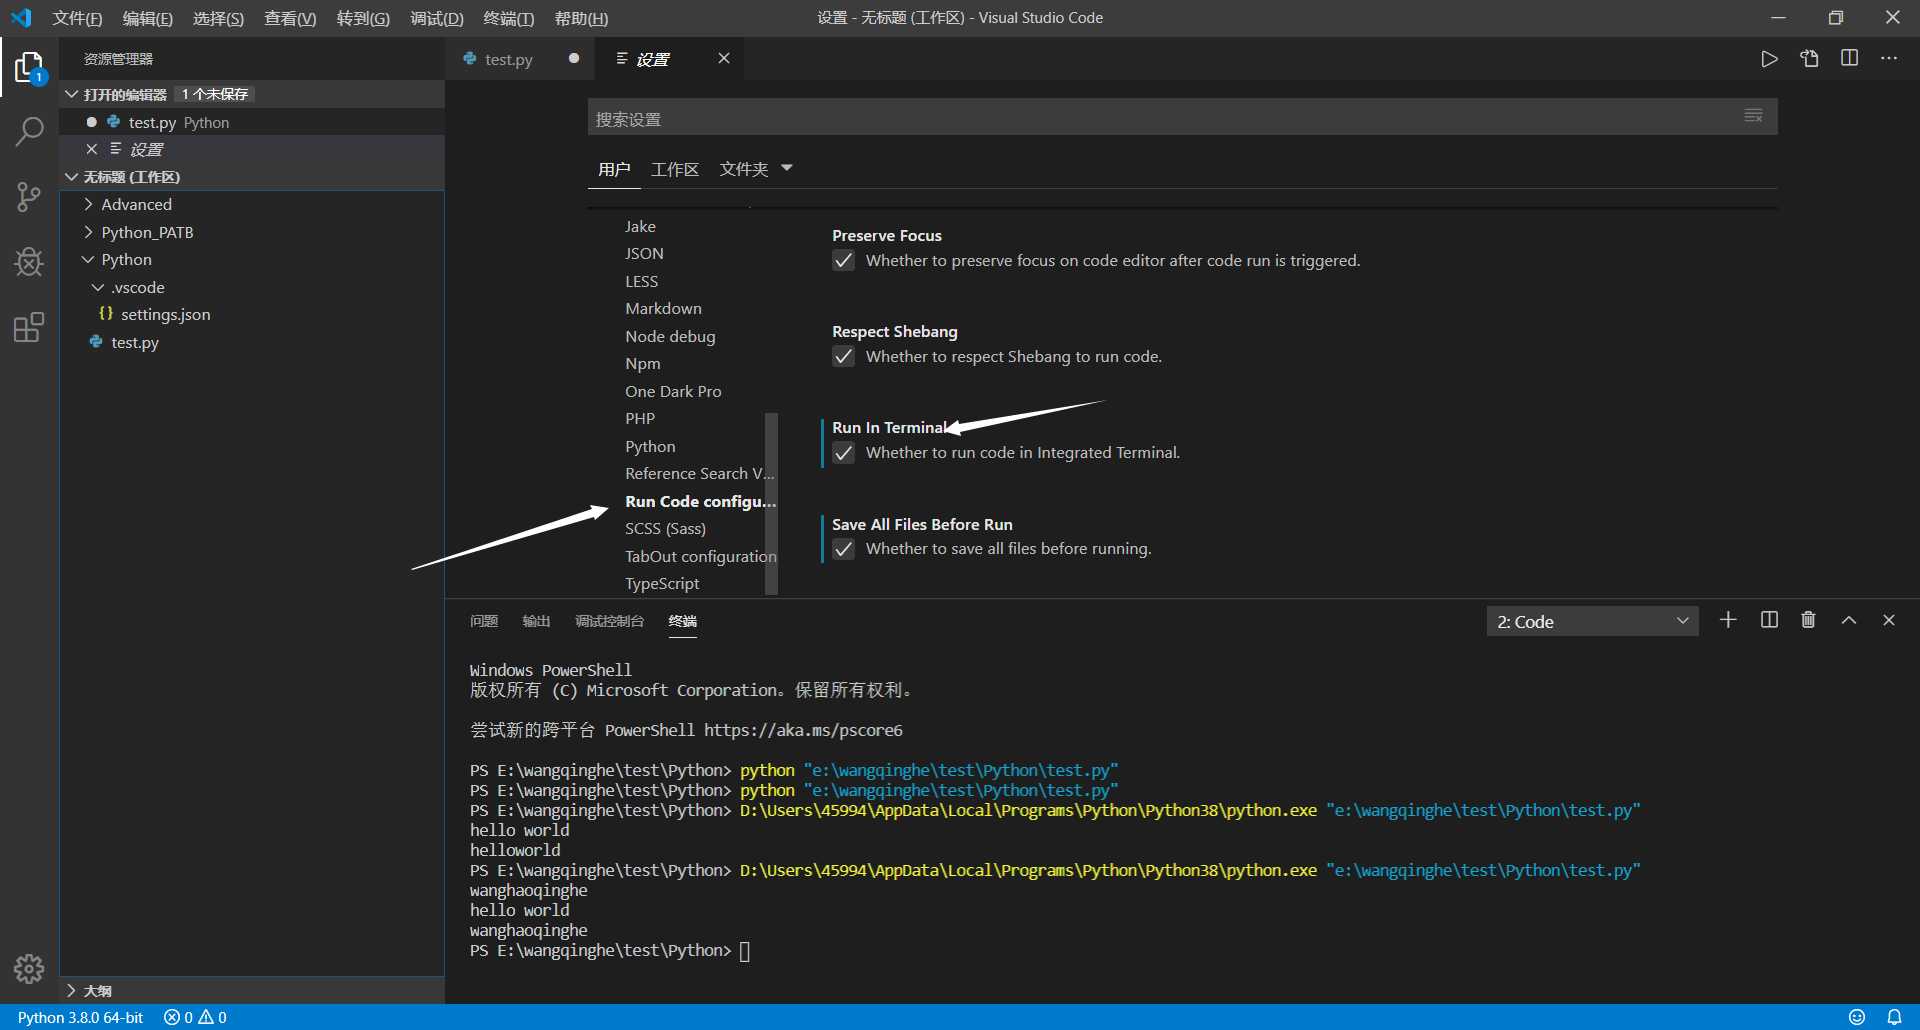Open settings JSON file icon

[x=1809, y=59]
